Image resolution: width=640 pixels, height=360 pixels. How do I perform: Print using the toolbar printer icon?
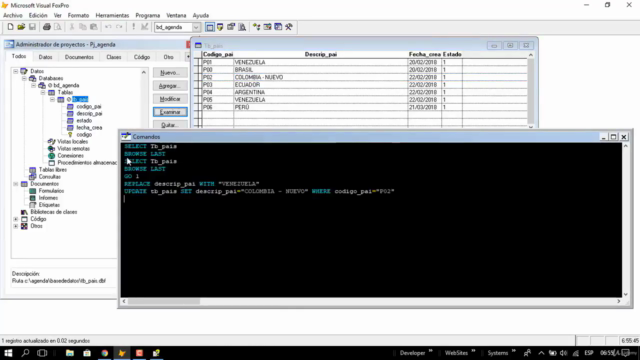coord(47,27)
